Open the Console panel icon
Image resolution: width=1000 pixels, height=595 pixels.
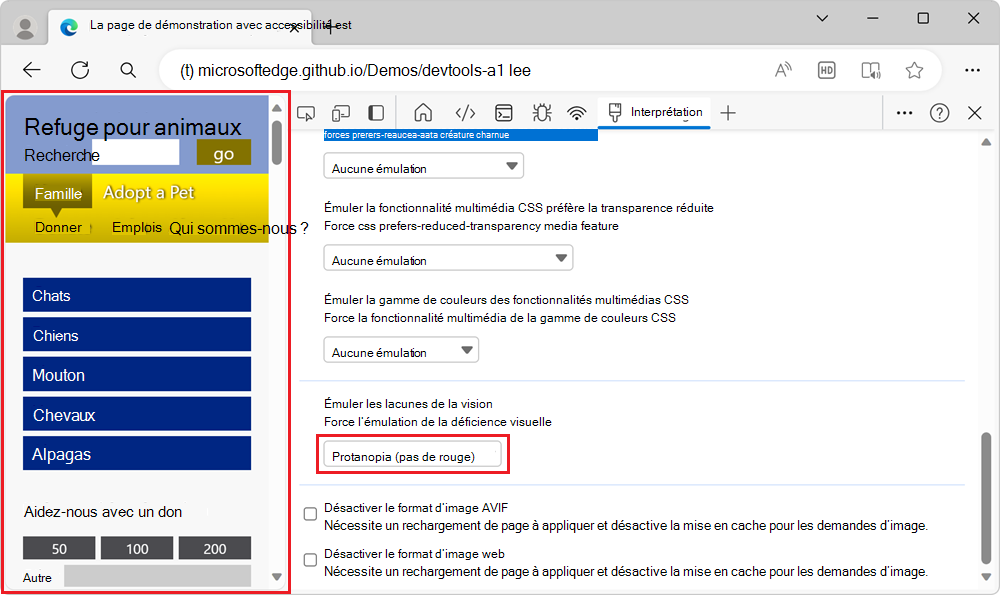pyautogui.click(x=504, y=113)
